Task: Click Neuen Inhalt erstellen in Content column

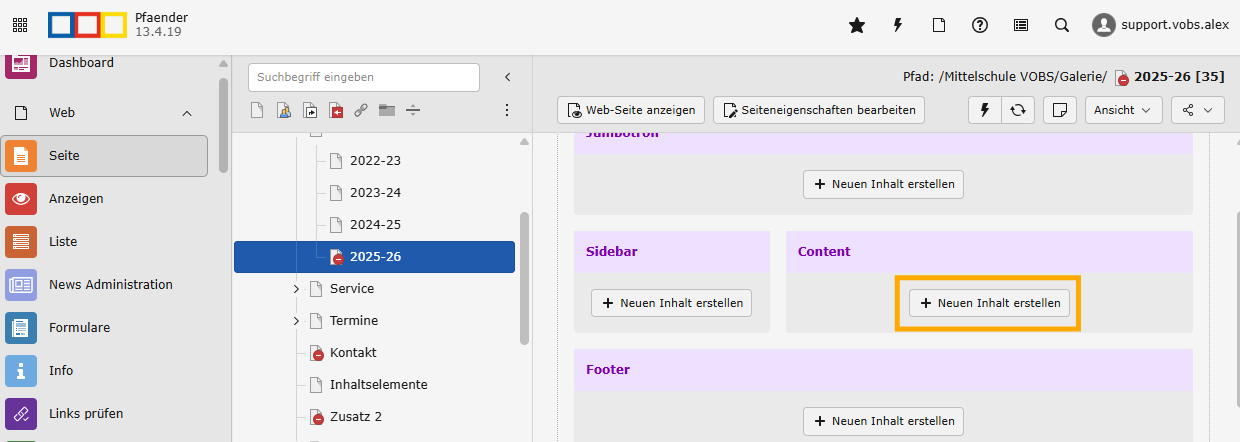Action: [989, 303]
